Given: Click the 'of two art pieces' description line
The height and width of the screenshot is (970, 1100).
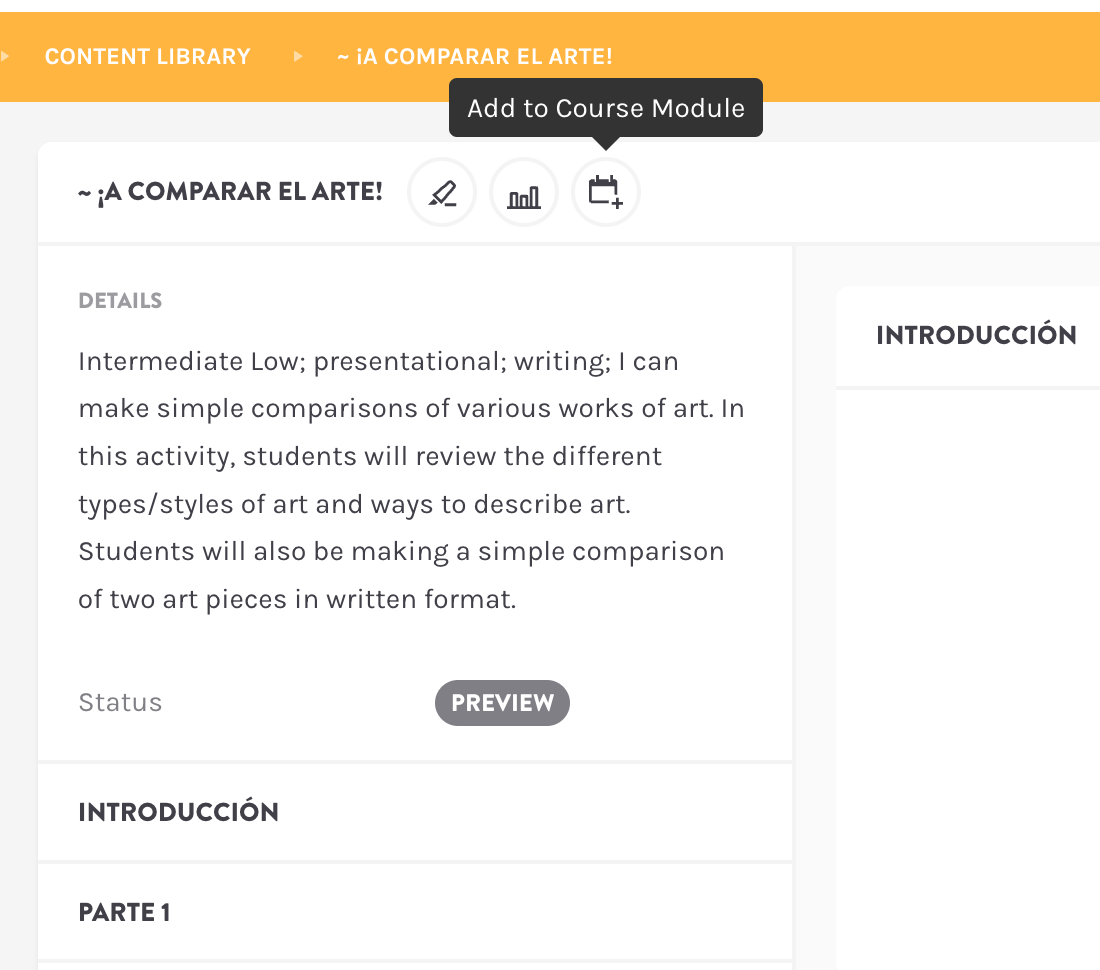Looking at the screenshot, I should click(x=297, y=600).
